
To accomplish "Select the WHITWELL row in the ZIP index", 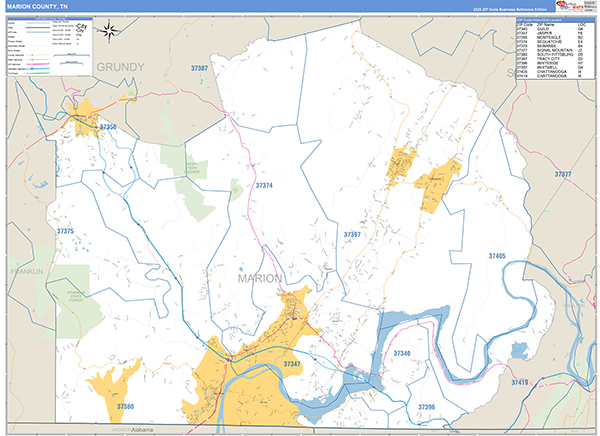I will (550, 67).
